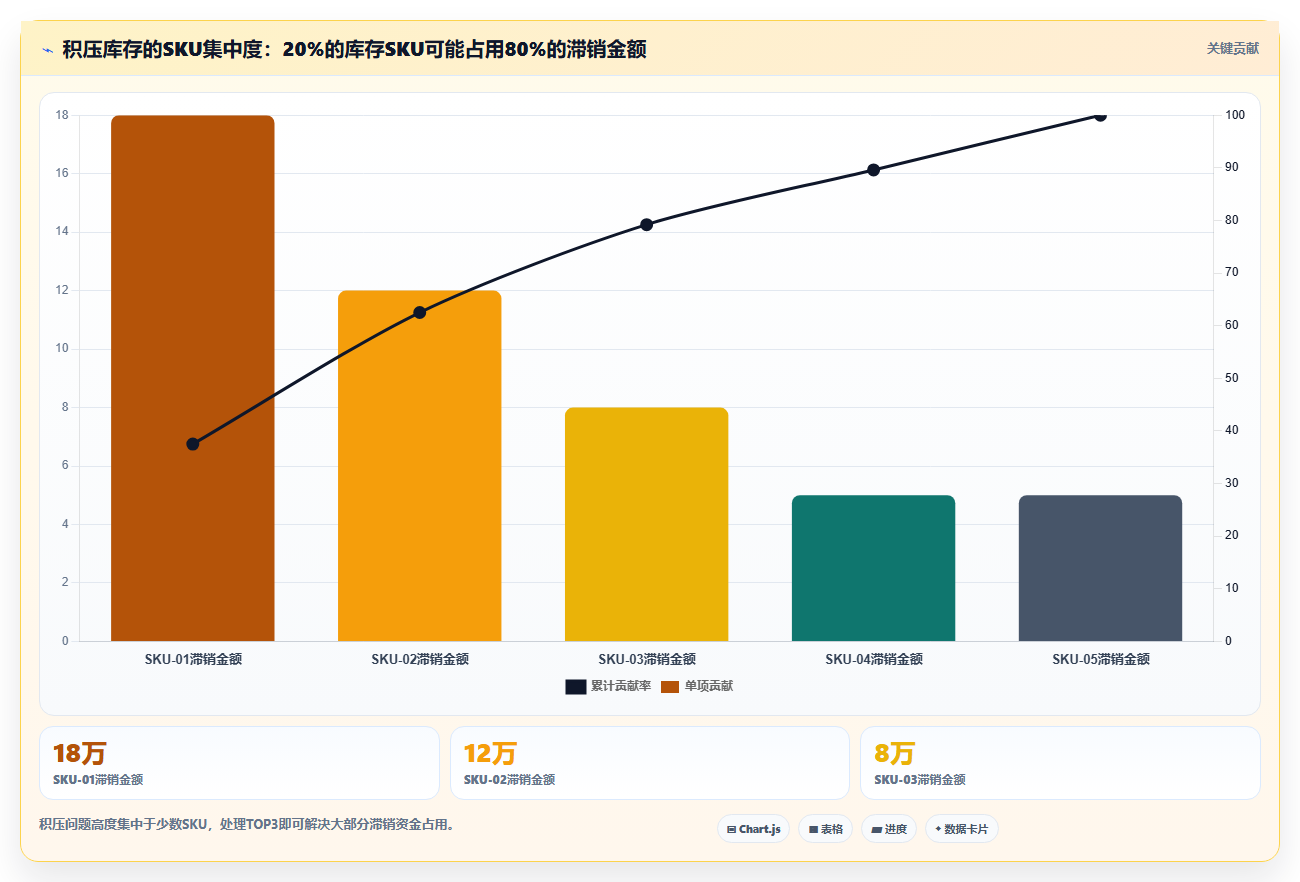Click the line point above SKU-02
This screenshot has width=1300, height=882.
[420, 313]
